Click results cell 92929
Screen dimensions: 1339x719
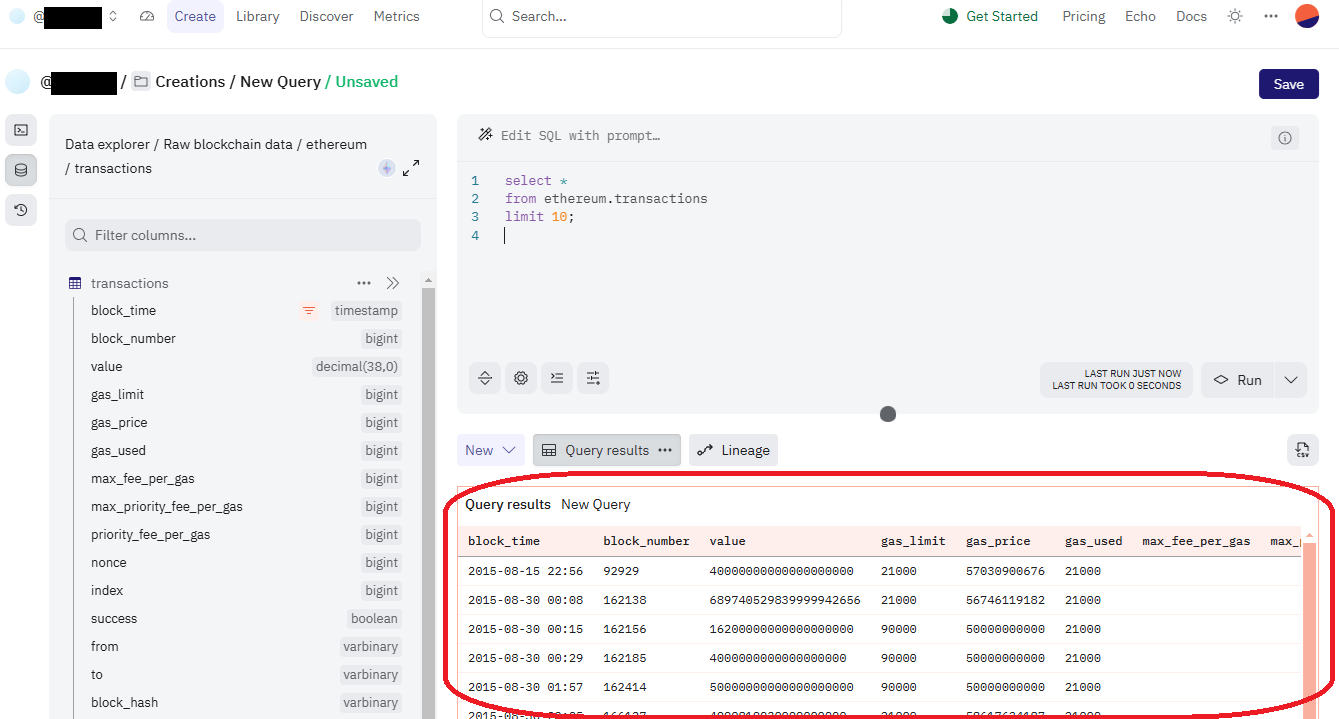[x=621, y=571]
